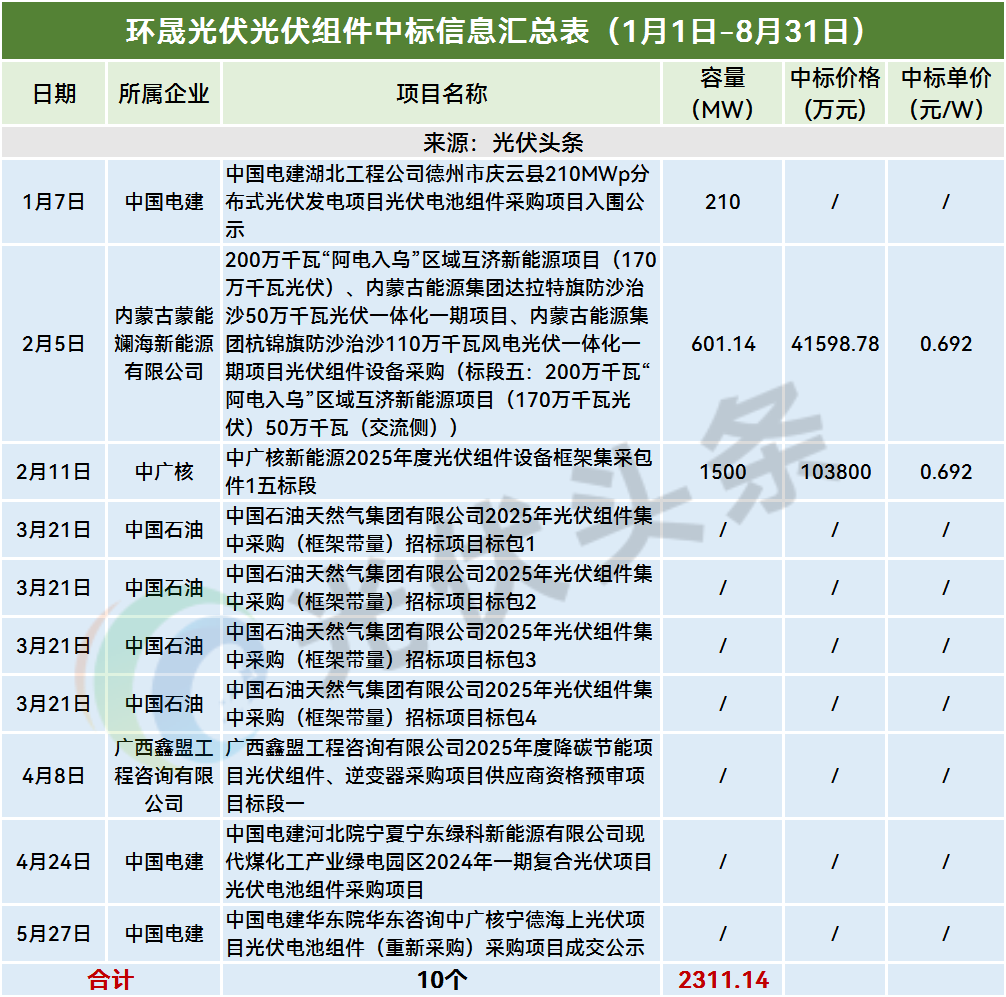Click the 中国石油 招标项目标包4 project name
1006x997 pixels.
tap(439, 704)
